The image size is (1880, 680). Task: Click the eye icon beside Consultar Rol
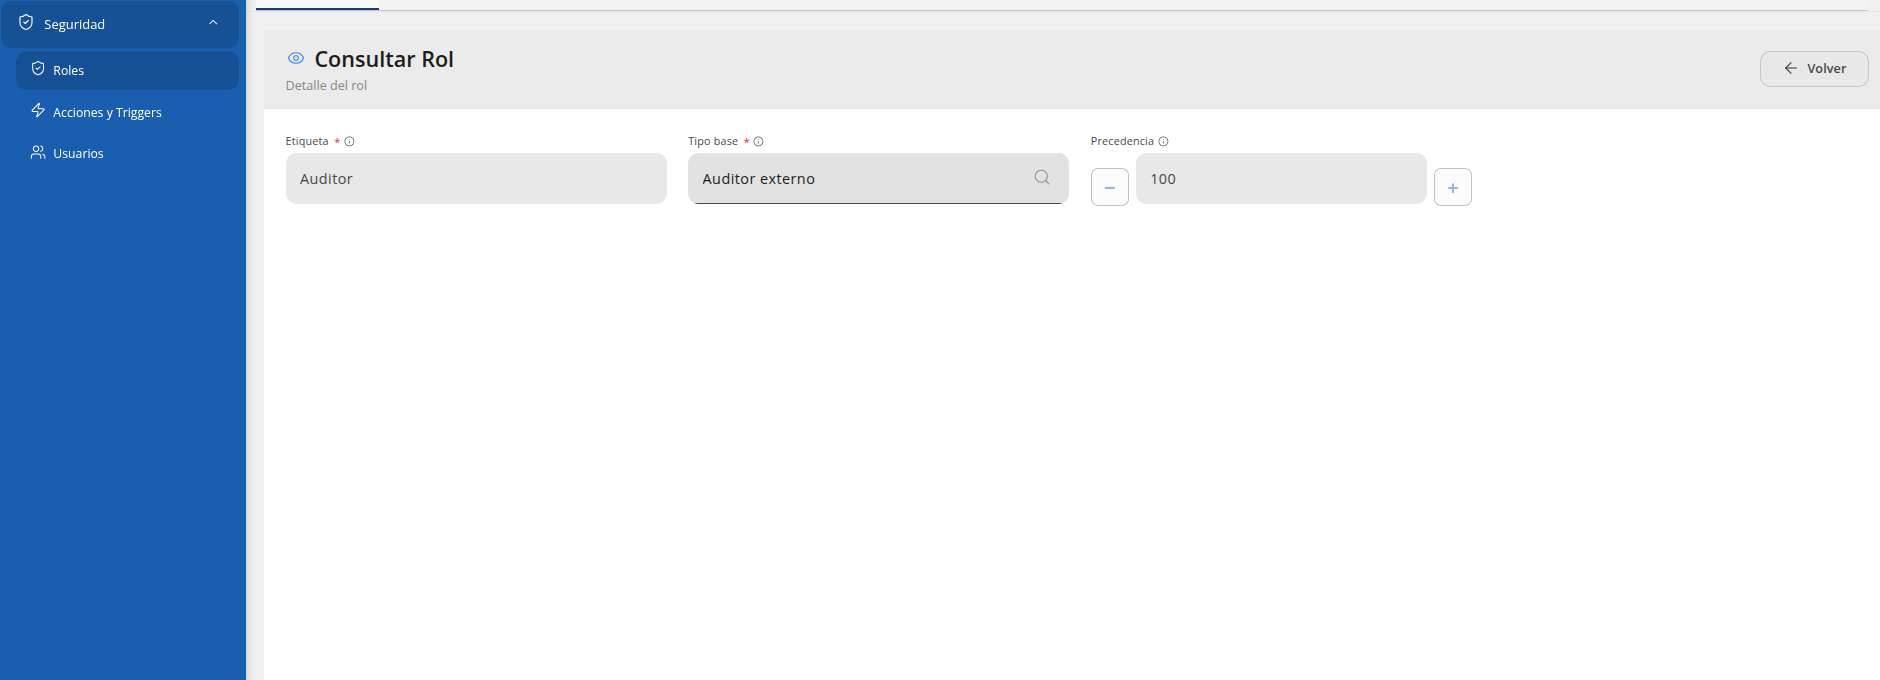click(x=296, y=58)
